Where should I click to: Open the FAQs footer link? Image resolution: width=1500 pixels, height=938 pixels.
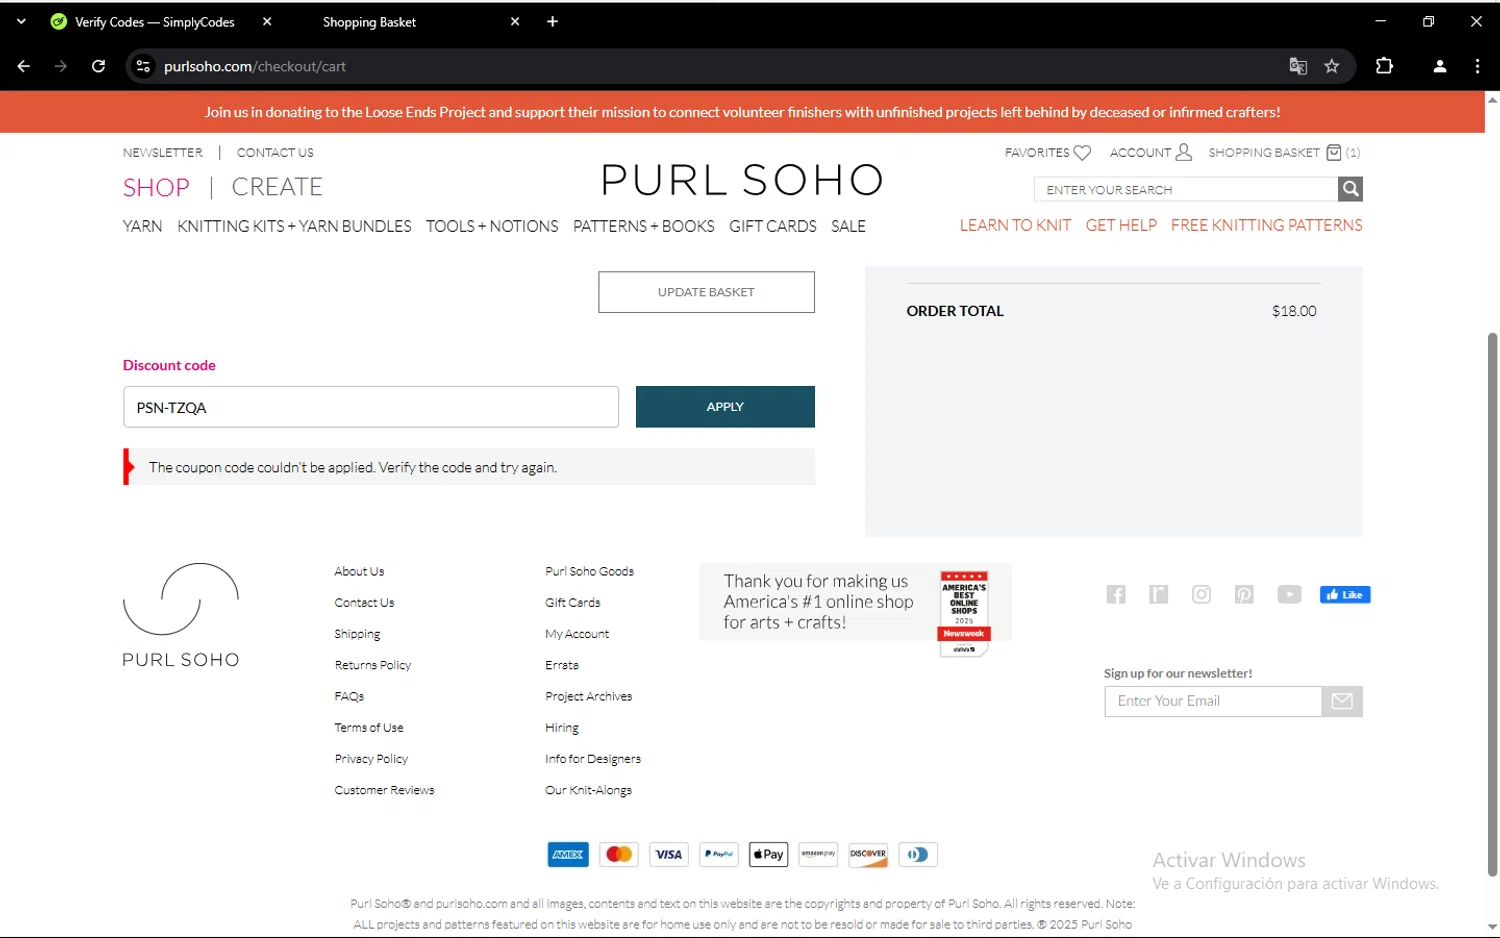click(349, 696)
